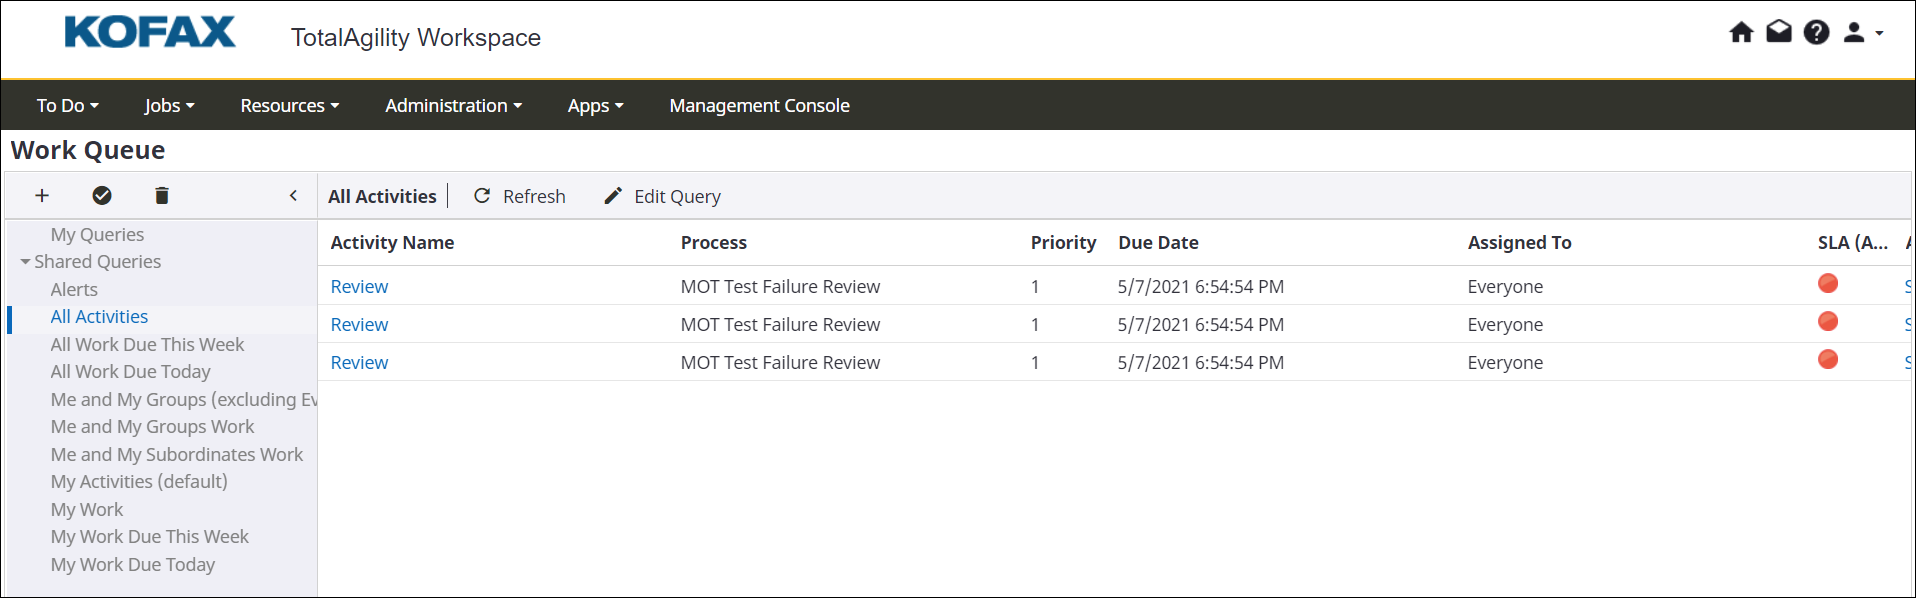The image size is (1916, 598).
Task: Expand the Administration menu
Action: [x=453, y=105]
